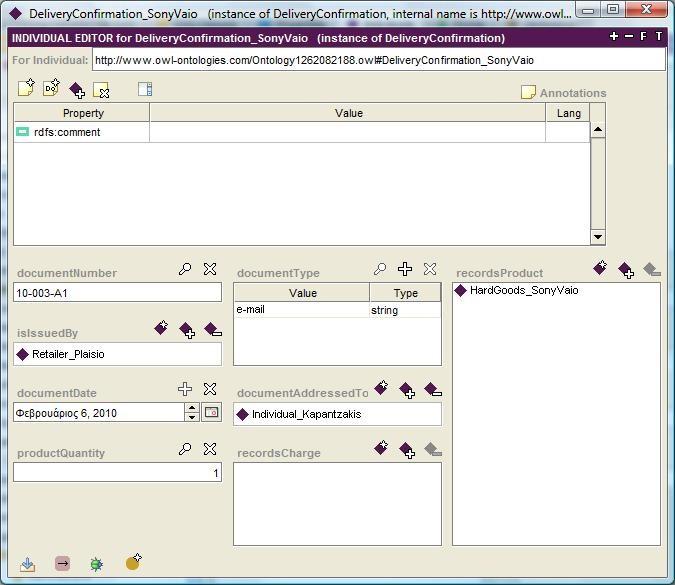Click the rdfs:comment value cell
675x585 pixels.
pyautogui.click(x=347, y=132)
